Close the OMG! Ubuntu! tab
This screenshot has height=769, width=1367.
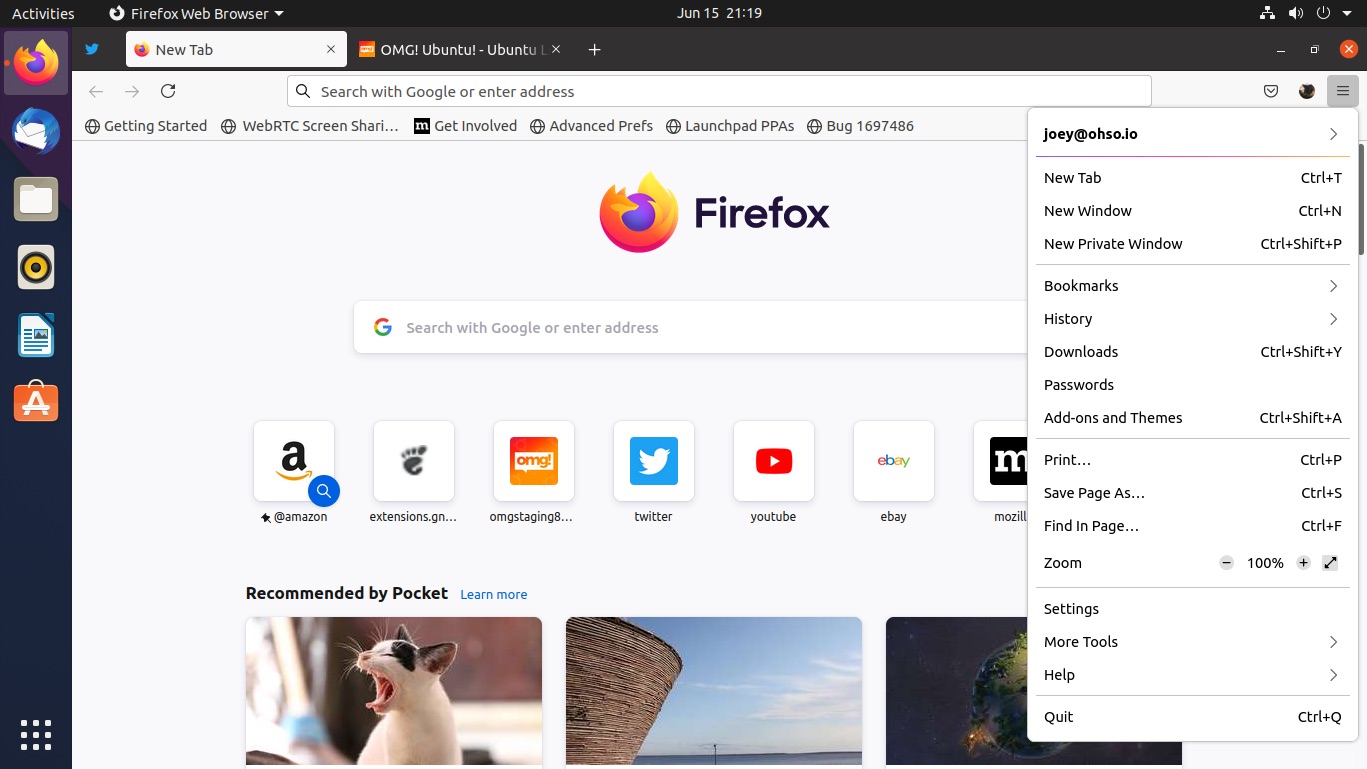point(556,49)
